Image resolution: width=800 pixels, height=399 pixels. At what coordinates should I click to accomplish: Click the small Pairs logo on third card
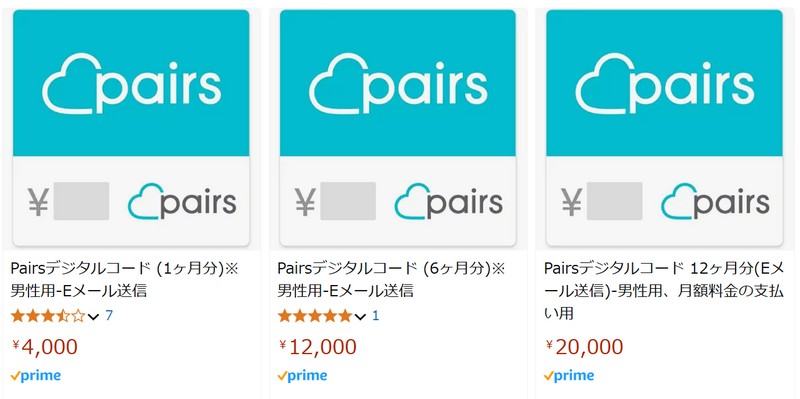[x=715, y=202]
